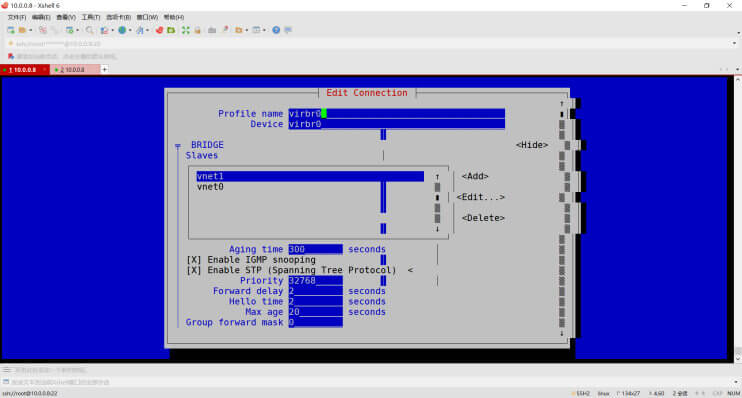Viewport: 742px width, 398px height.
Task: Click the green Xftp file transfer icon
Action: point(171,30)
